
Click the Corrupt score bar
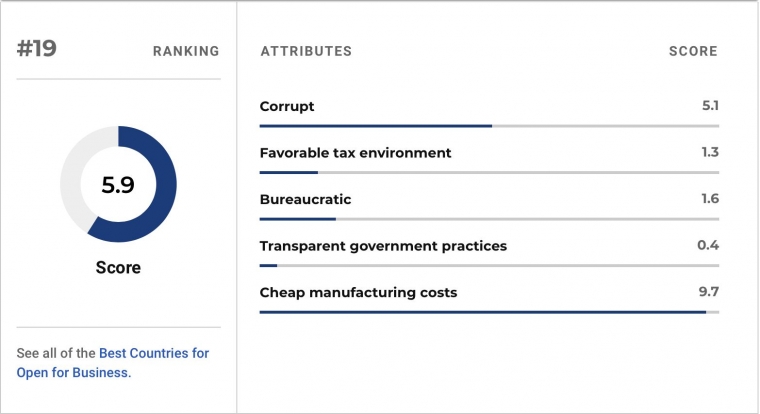[x=489, y=126]
